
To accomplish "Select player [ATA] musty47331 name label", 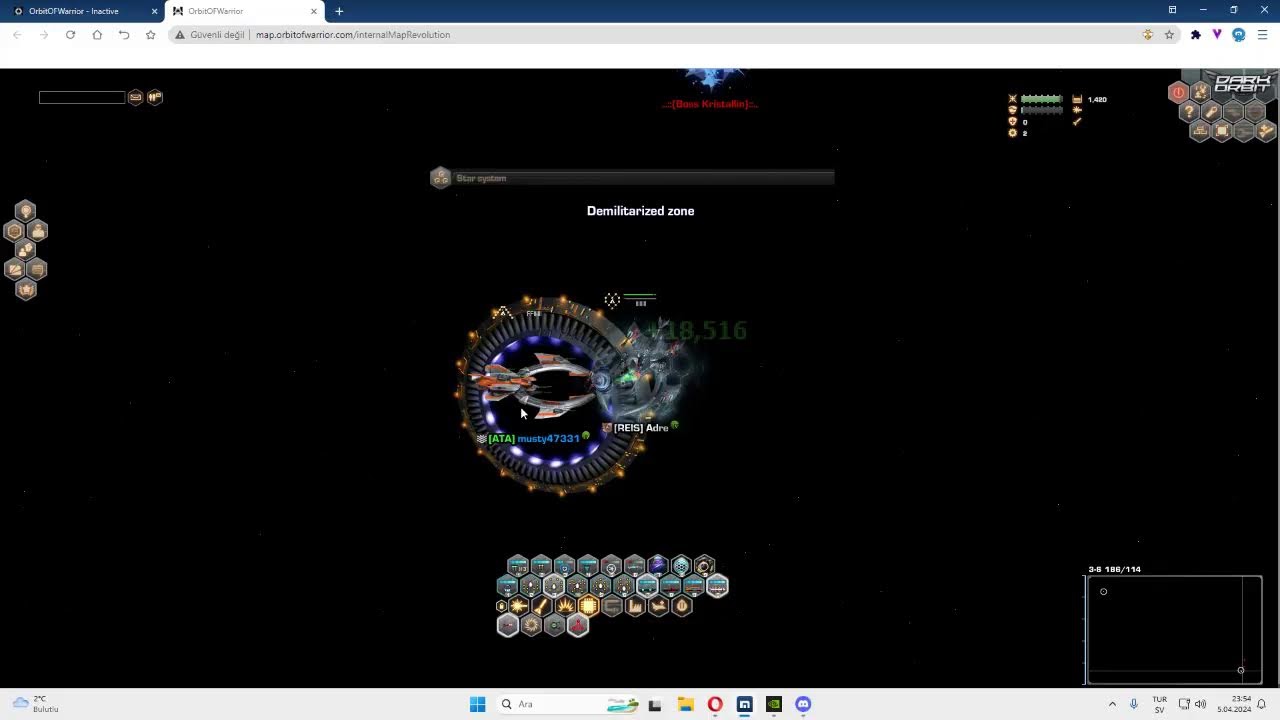I will pyautogui.click(x=533, y=438).
